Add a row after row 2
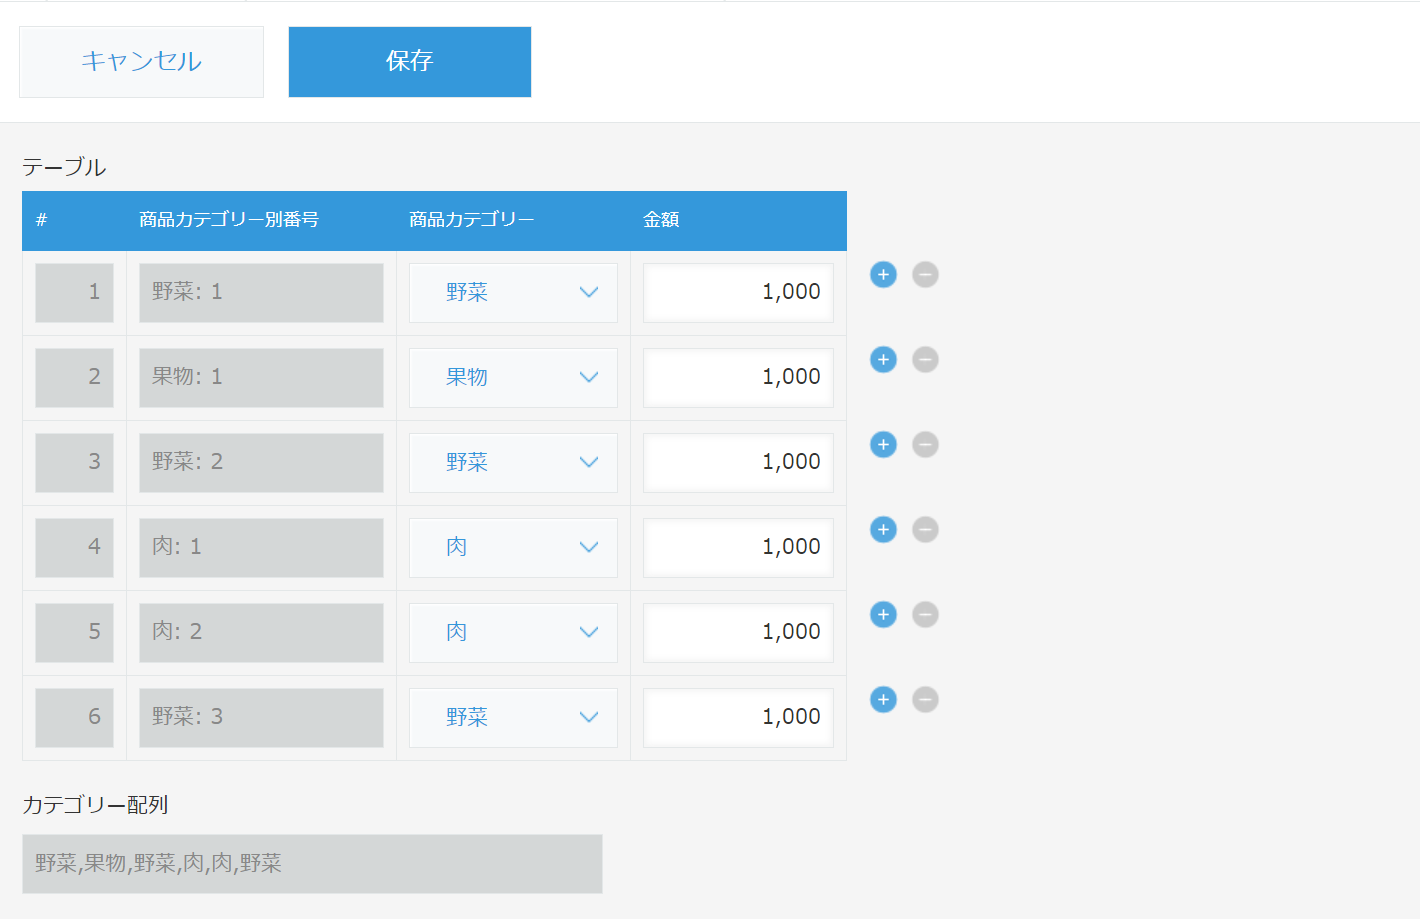This screenshot has width=1420, height=919. click(x=883, y=359)
